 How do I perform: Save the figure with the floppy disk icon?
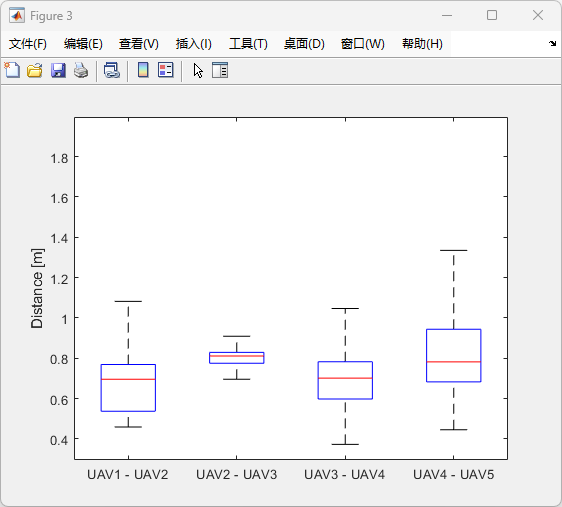(58, 70)
